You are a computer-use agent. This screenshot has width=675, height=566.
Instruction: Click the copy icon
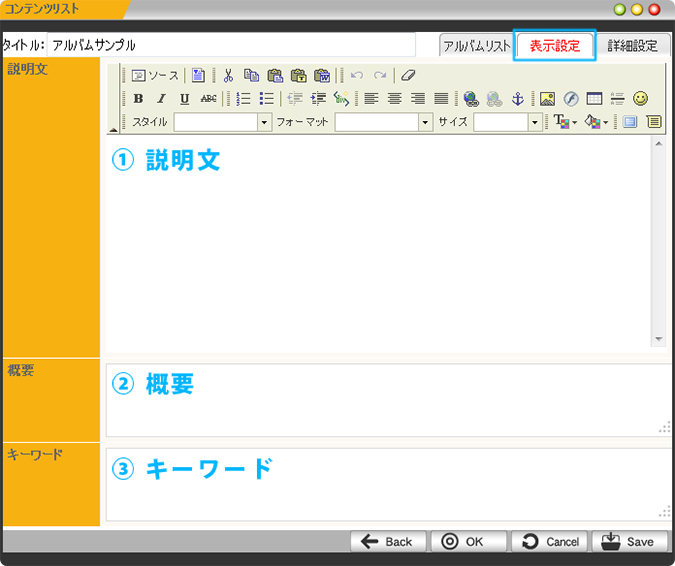(x=251, y=76)
